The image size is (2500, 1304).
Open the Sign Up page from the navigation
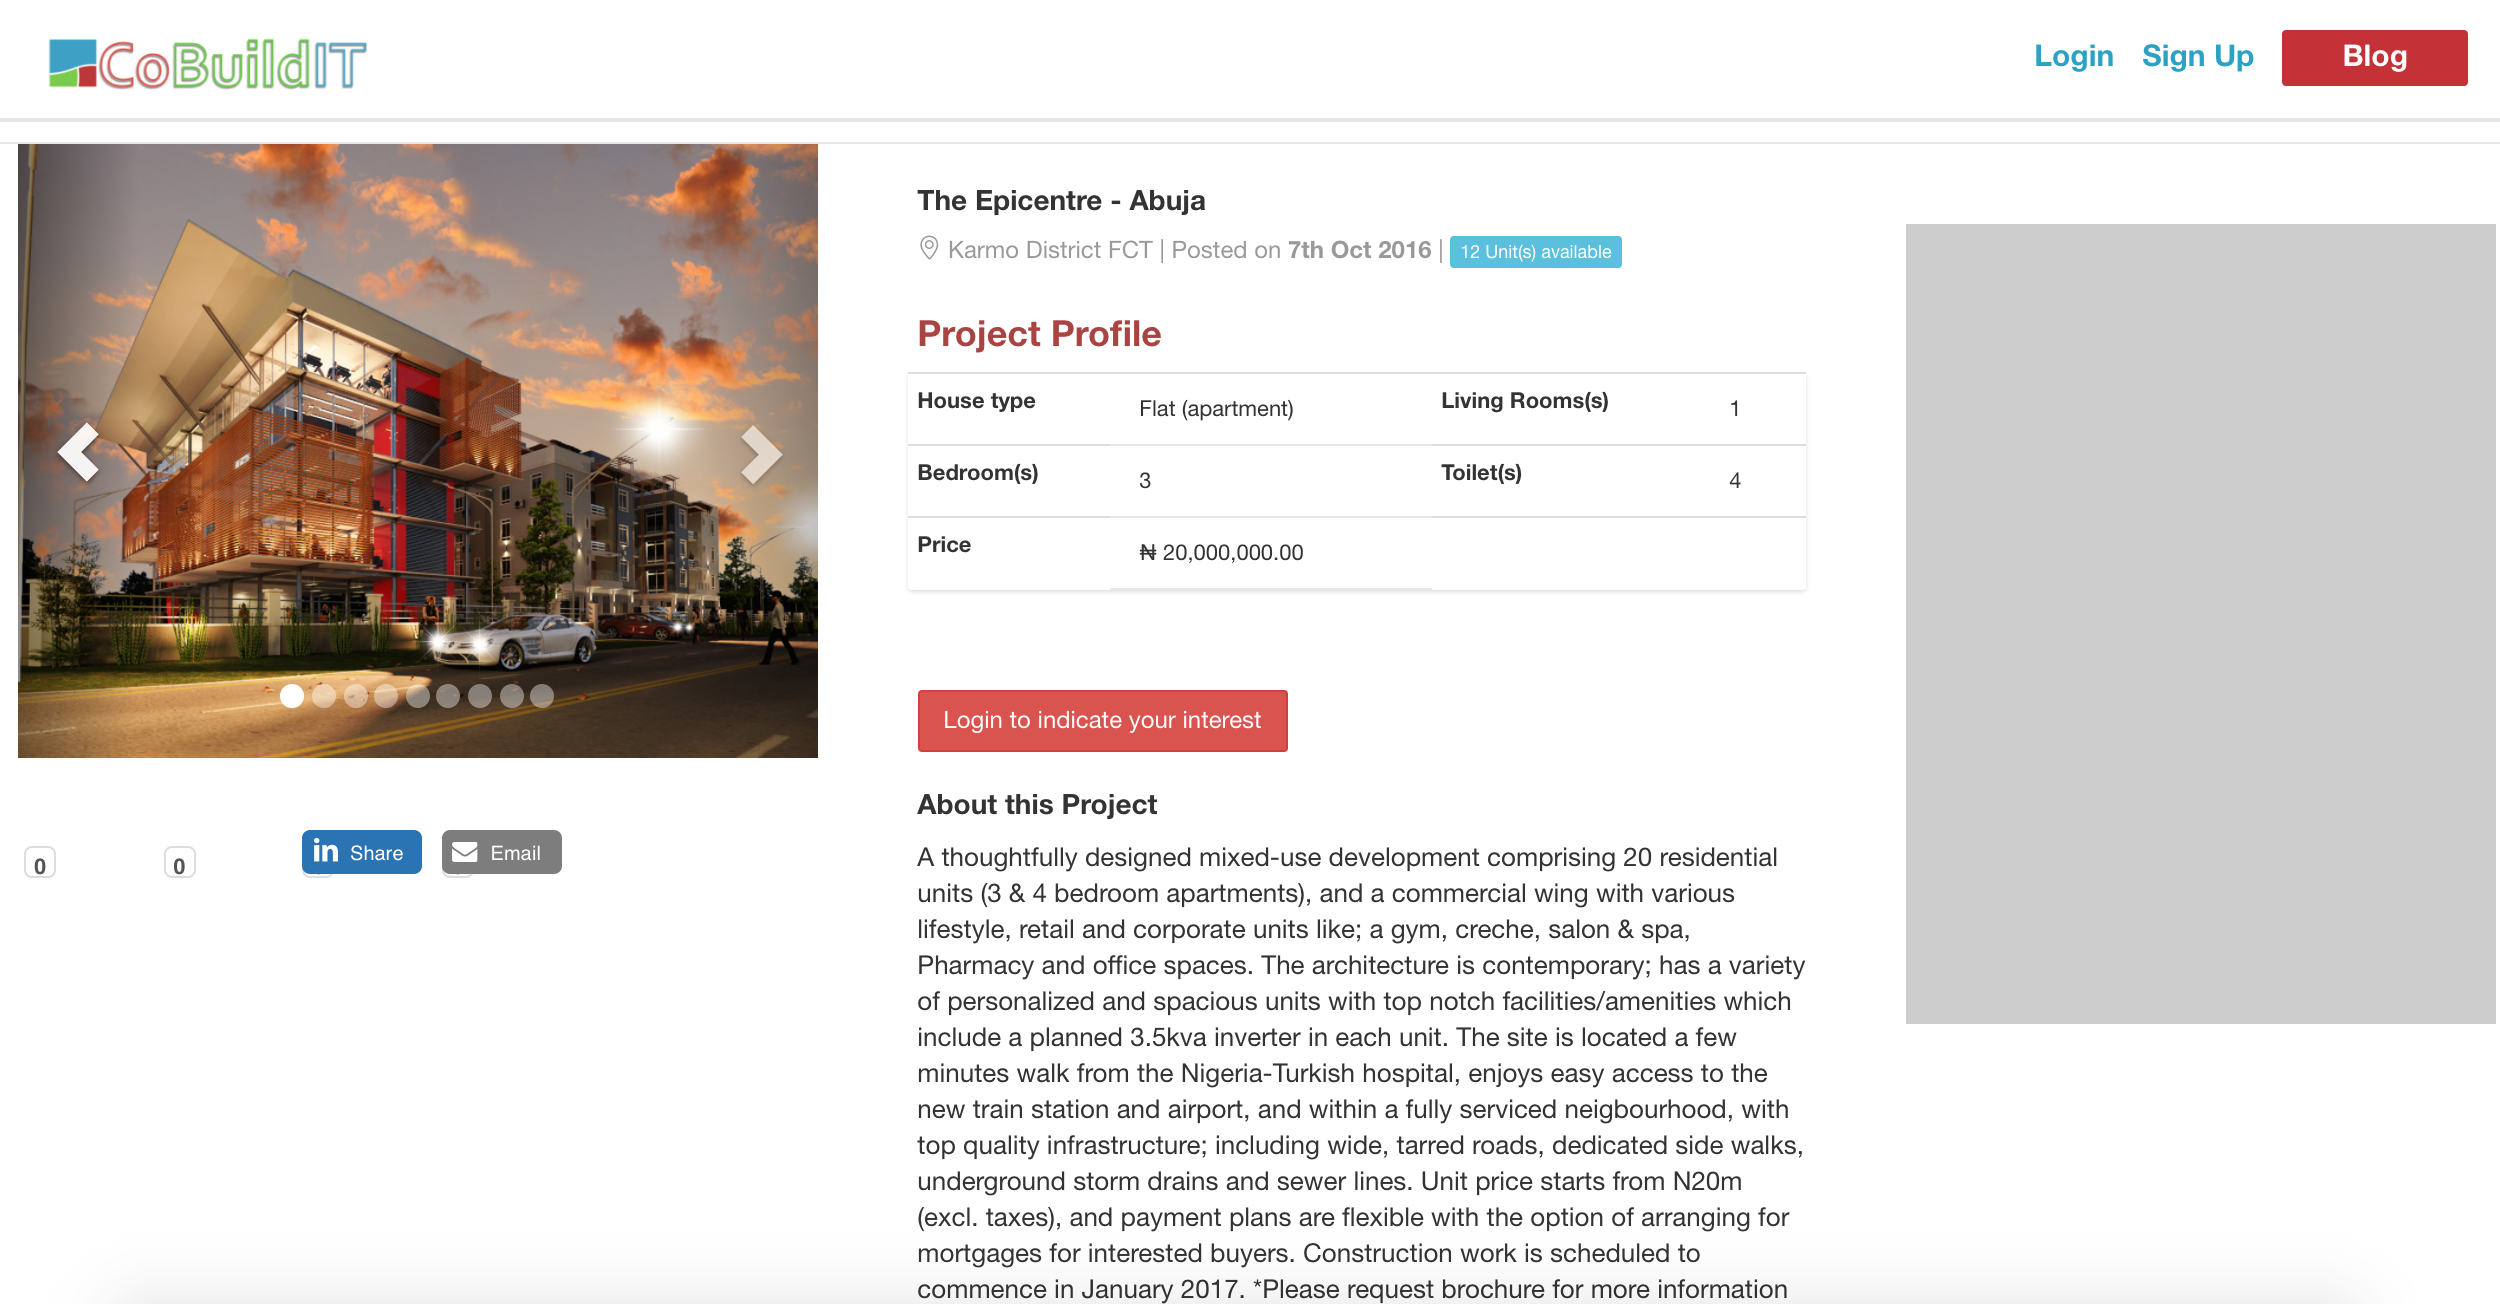pos(2196,56)
